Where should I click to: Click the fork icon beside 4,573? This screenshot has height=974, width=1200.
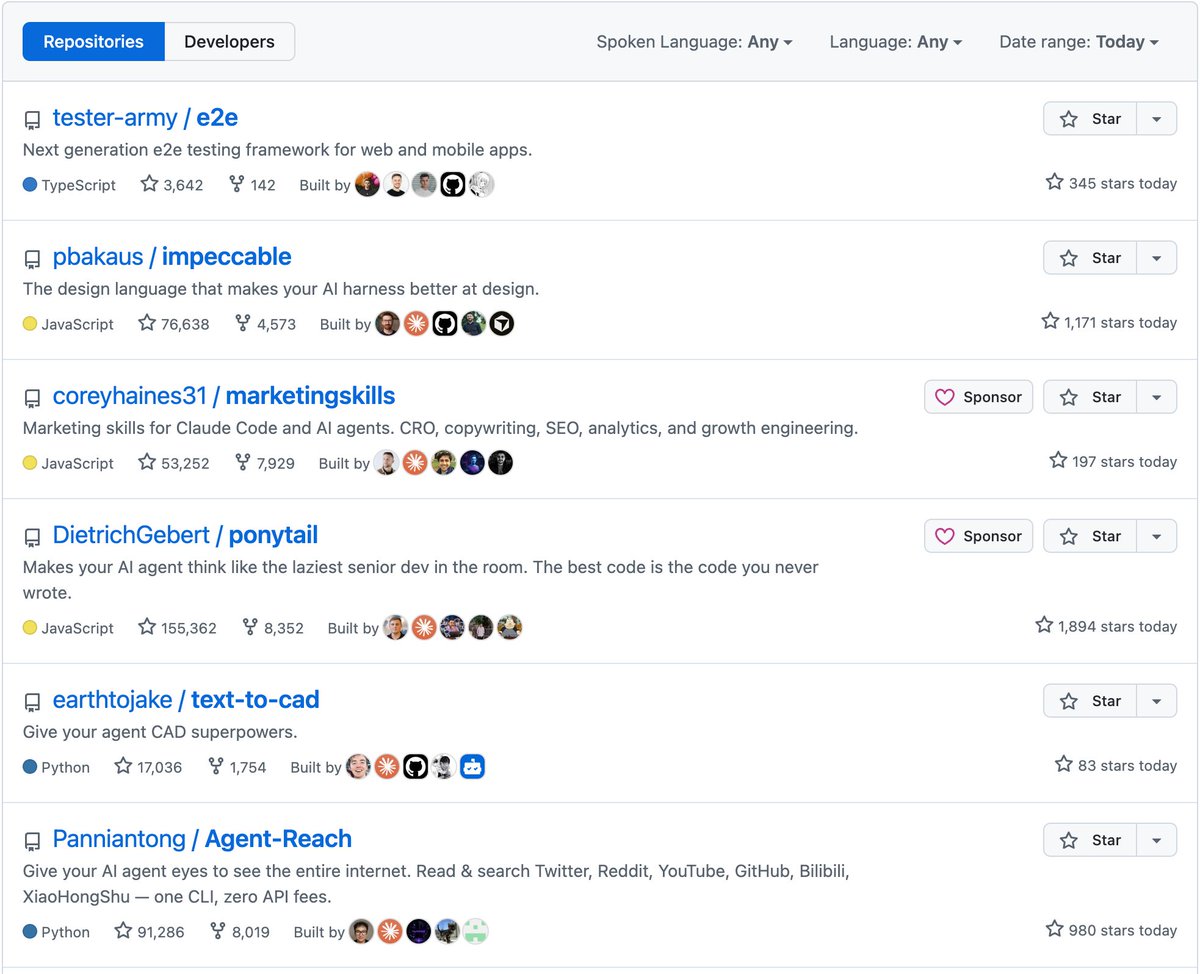[242, 323]
